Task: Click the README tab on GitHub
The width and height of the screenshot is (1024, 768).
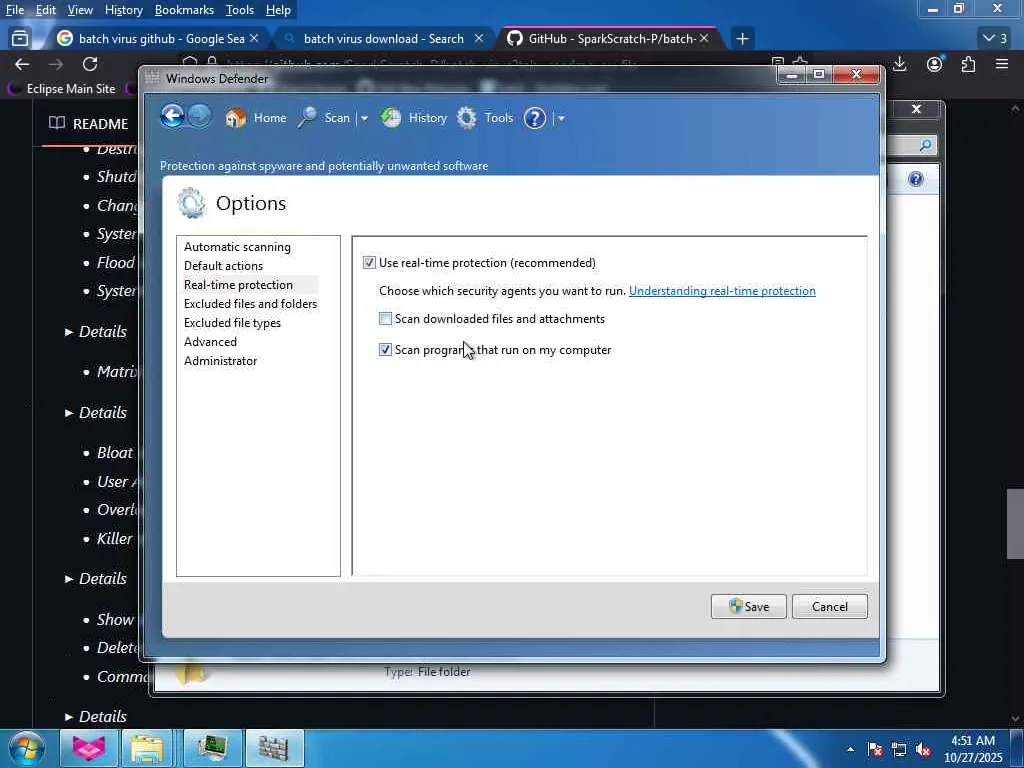Action: (x=89, y=123)
